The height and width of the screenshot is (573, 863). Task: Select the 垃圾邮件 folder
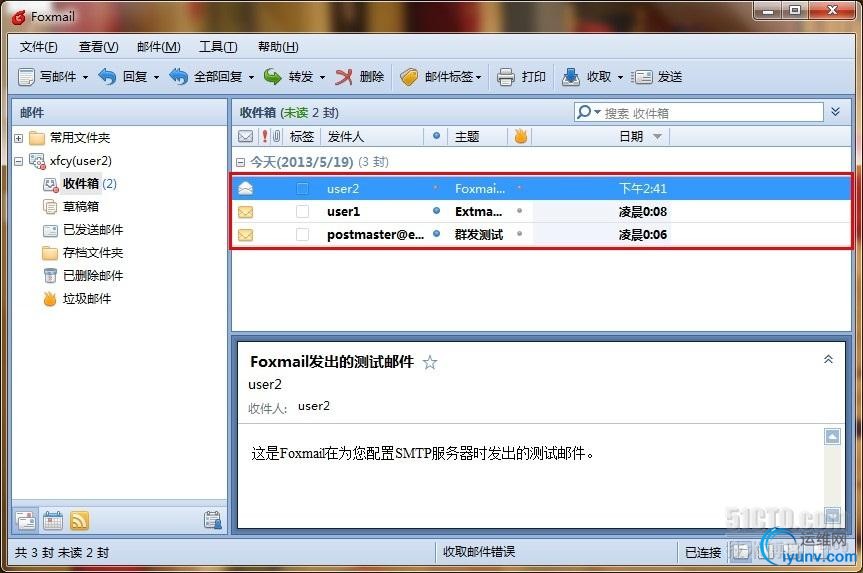coord(78,299)
